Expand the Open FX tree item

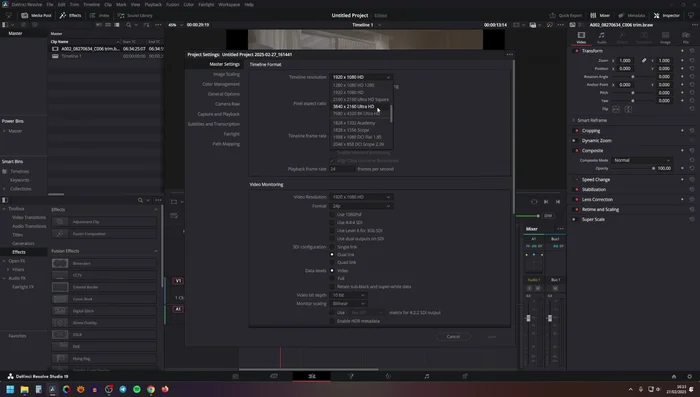click(x=4, y=261)
